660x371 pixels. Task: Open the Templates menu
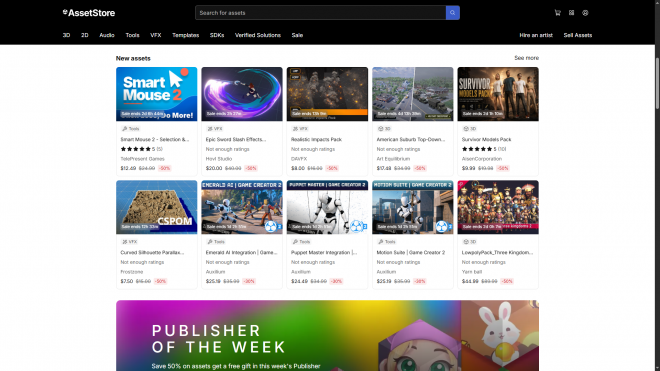pyautogui.click(x=185, y=35)
